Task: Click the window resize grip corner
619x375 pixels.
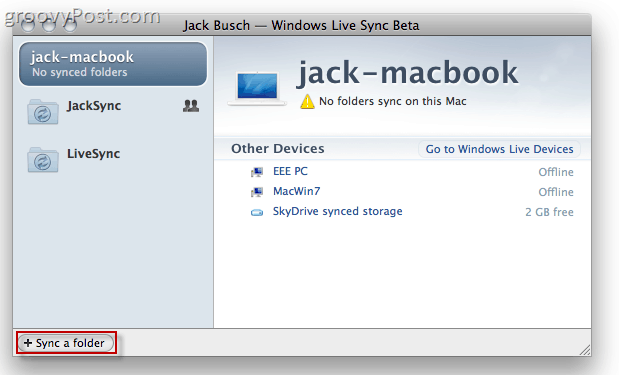Action: 585,350
